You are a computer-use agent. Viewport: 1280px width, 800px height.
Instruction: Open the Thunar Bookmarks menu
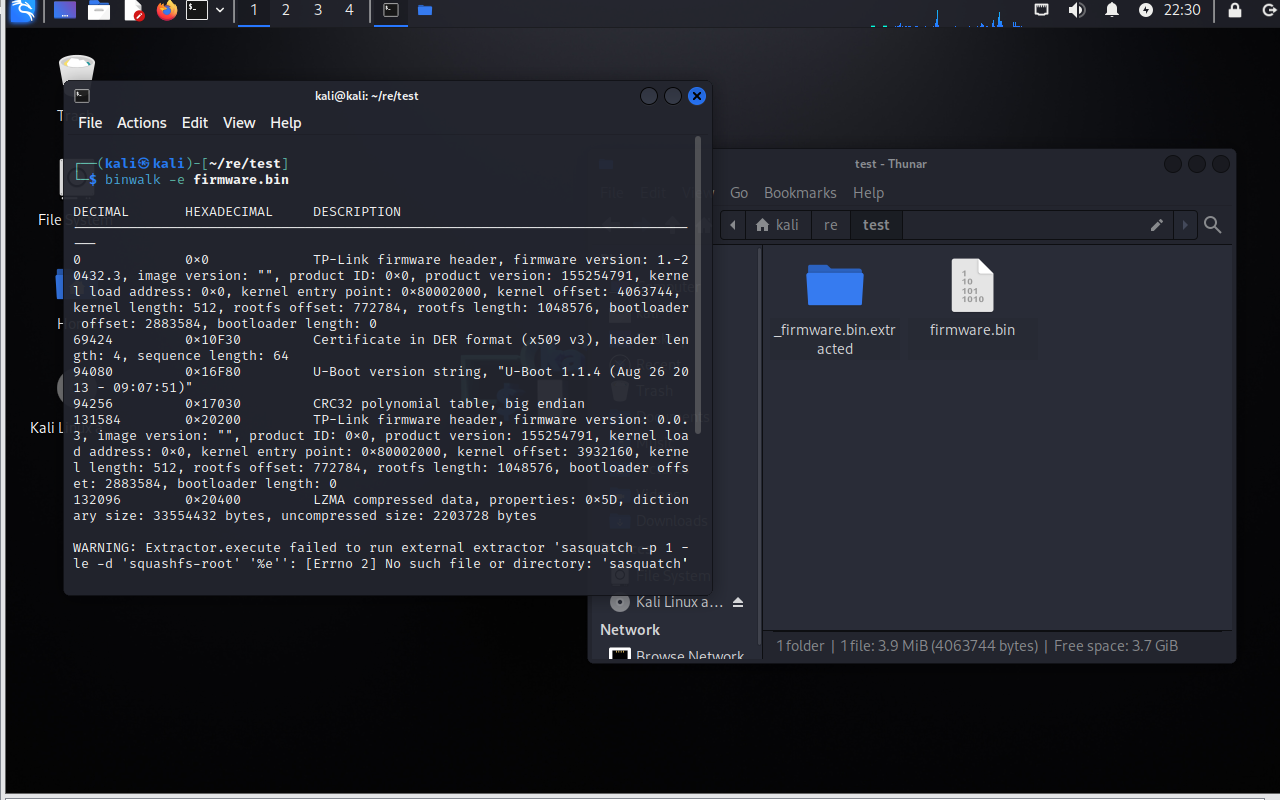[x=800, y=193]
